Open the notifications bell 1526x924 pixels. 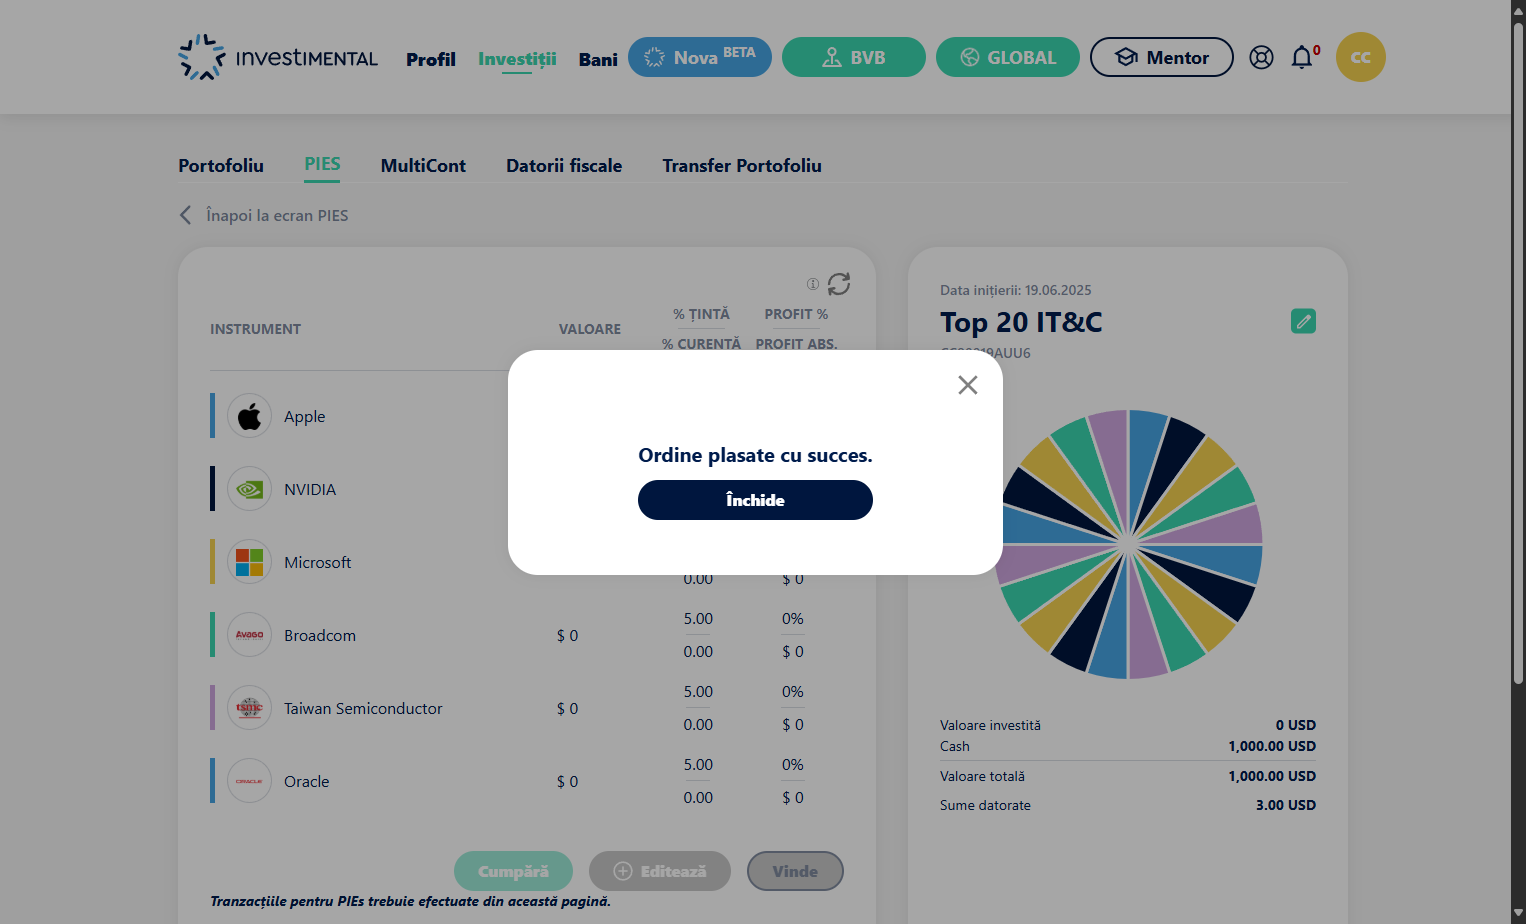pyautogui.click(x=1302, y=57)
